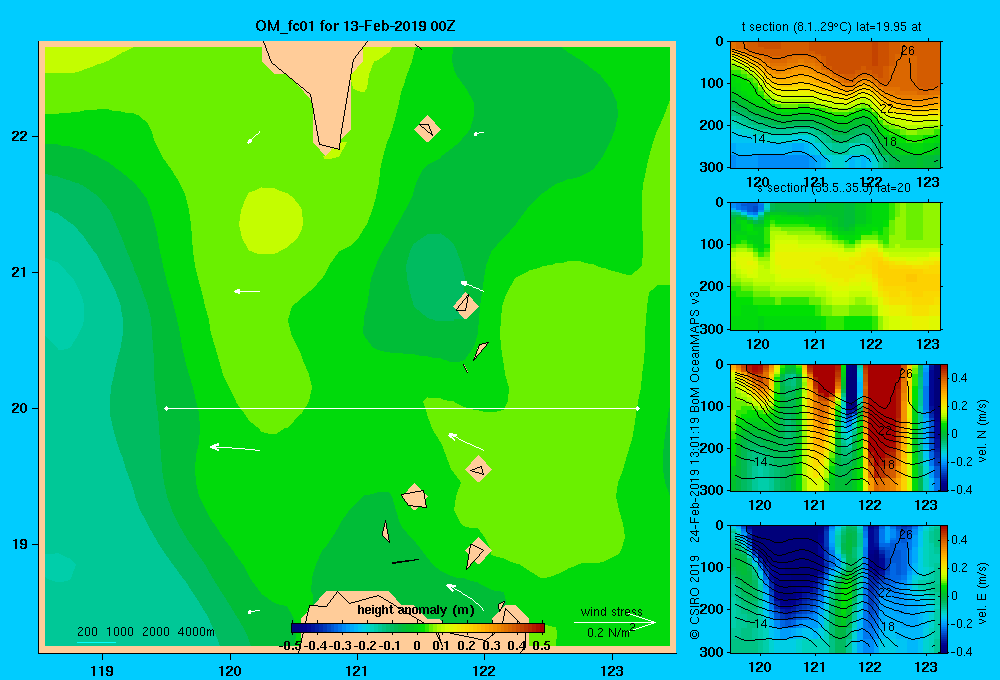
Task: Open the northward velocity section panel
Action: coord(835,427)
